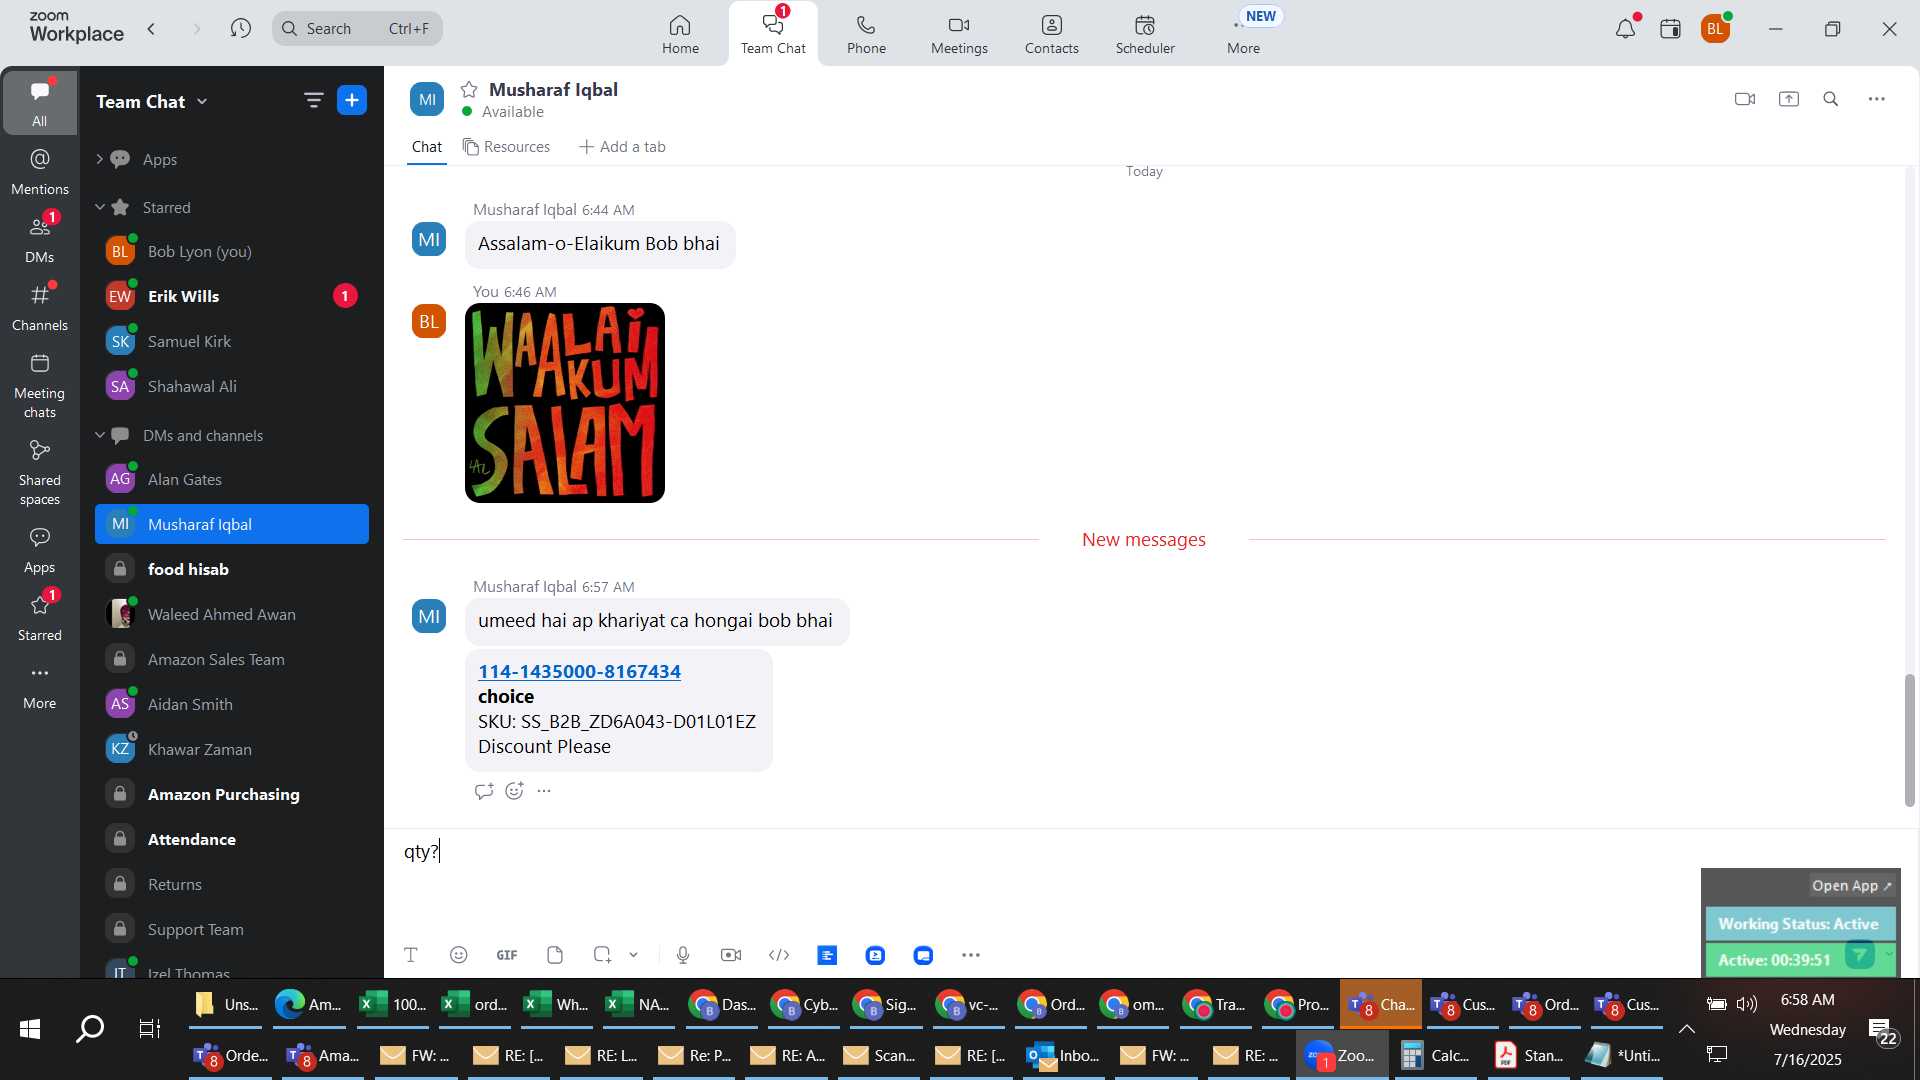Screen dimensions: 1920x1080
Task: Click the screen share icon in the chat header
Action: pos(1789,99)
